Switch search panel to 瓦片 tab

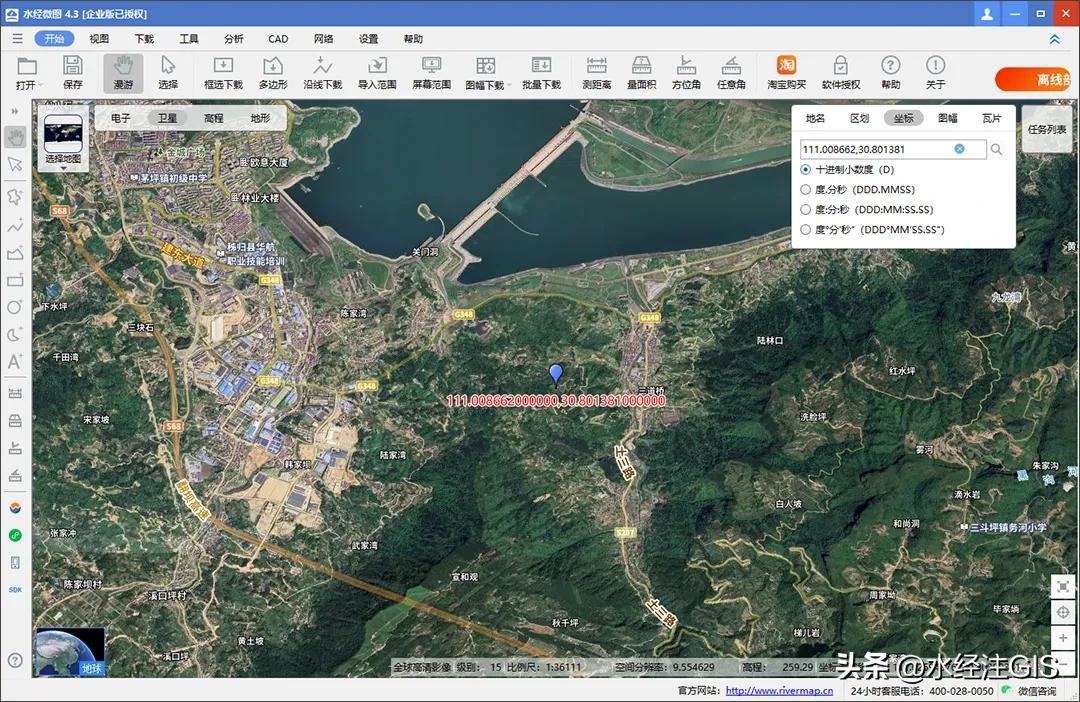(992, 118)
